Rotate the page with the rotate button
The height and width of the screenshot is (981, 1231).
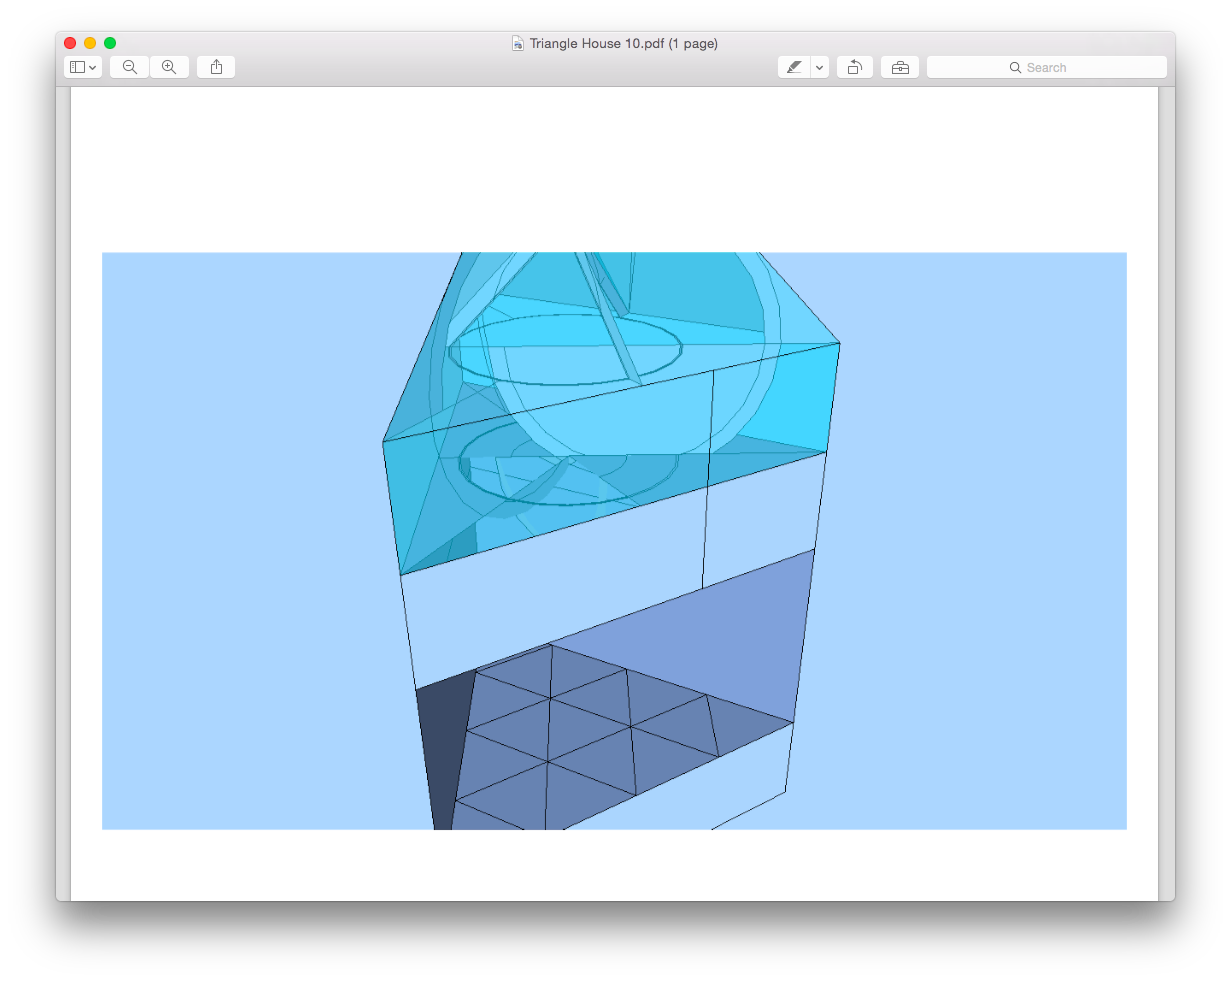pyautogui.click(x=855, y=67)
